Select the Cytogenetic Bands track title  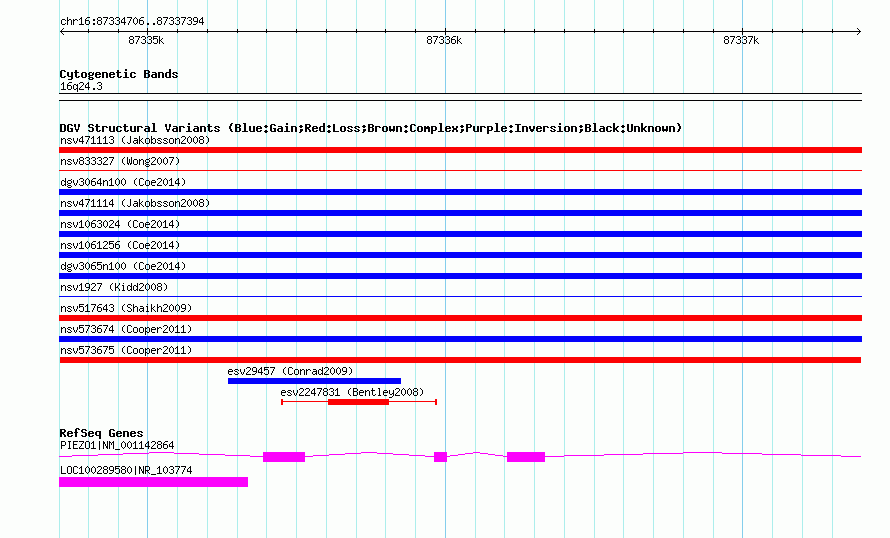click(x=119, y=74)
